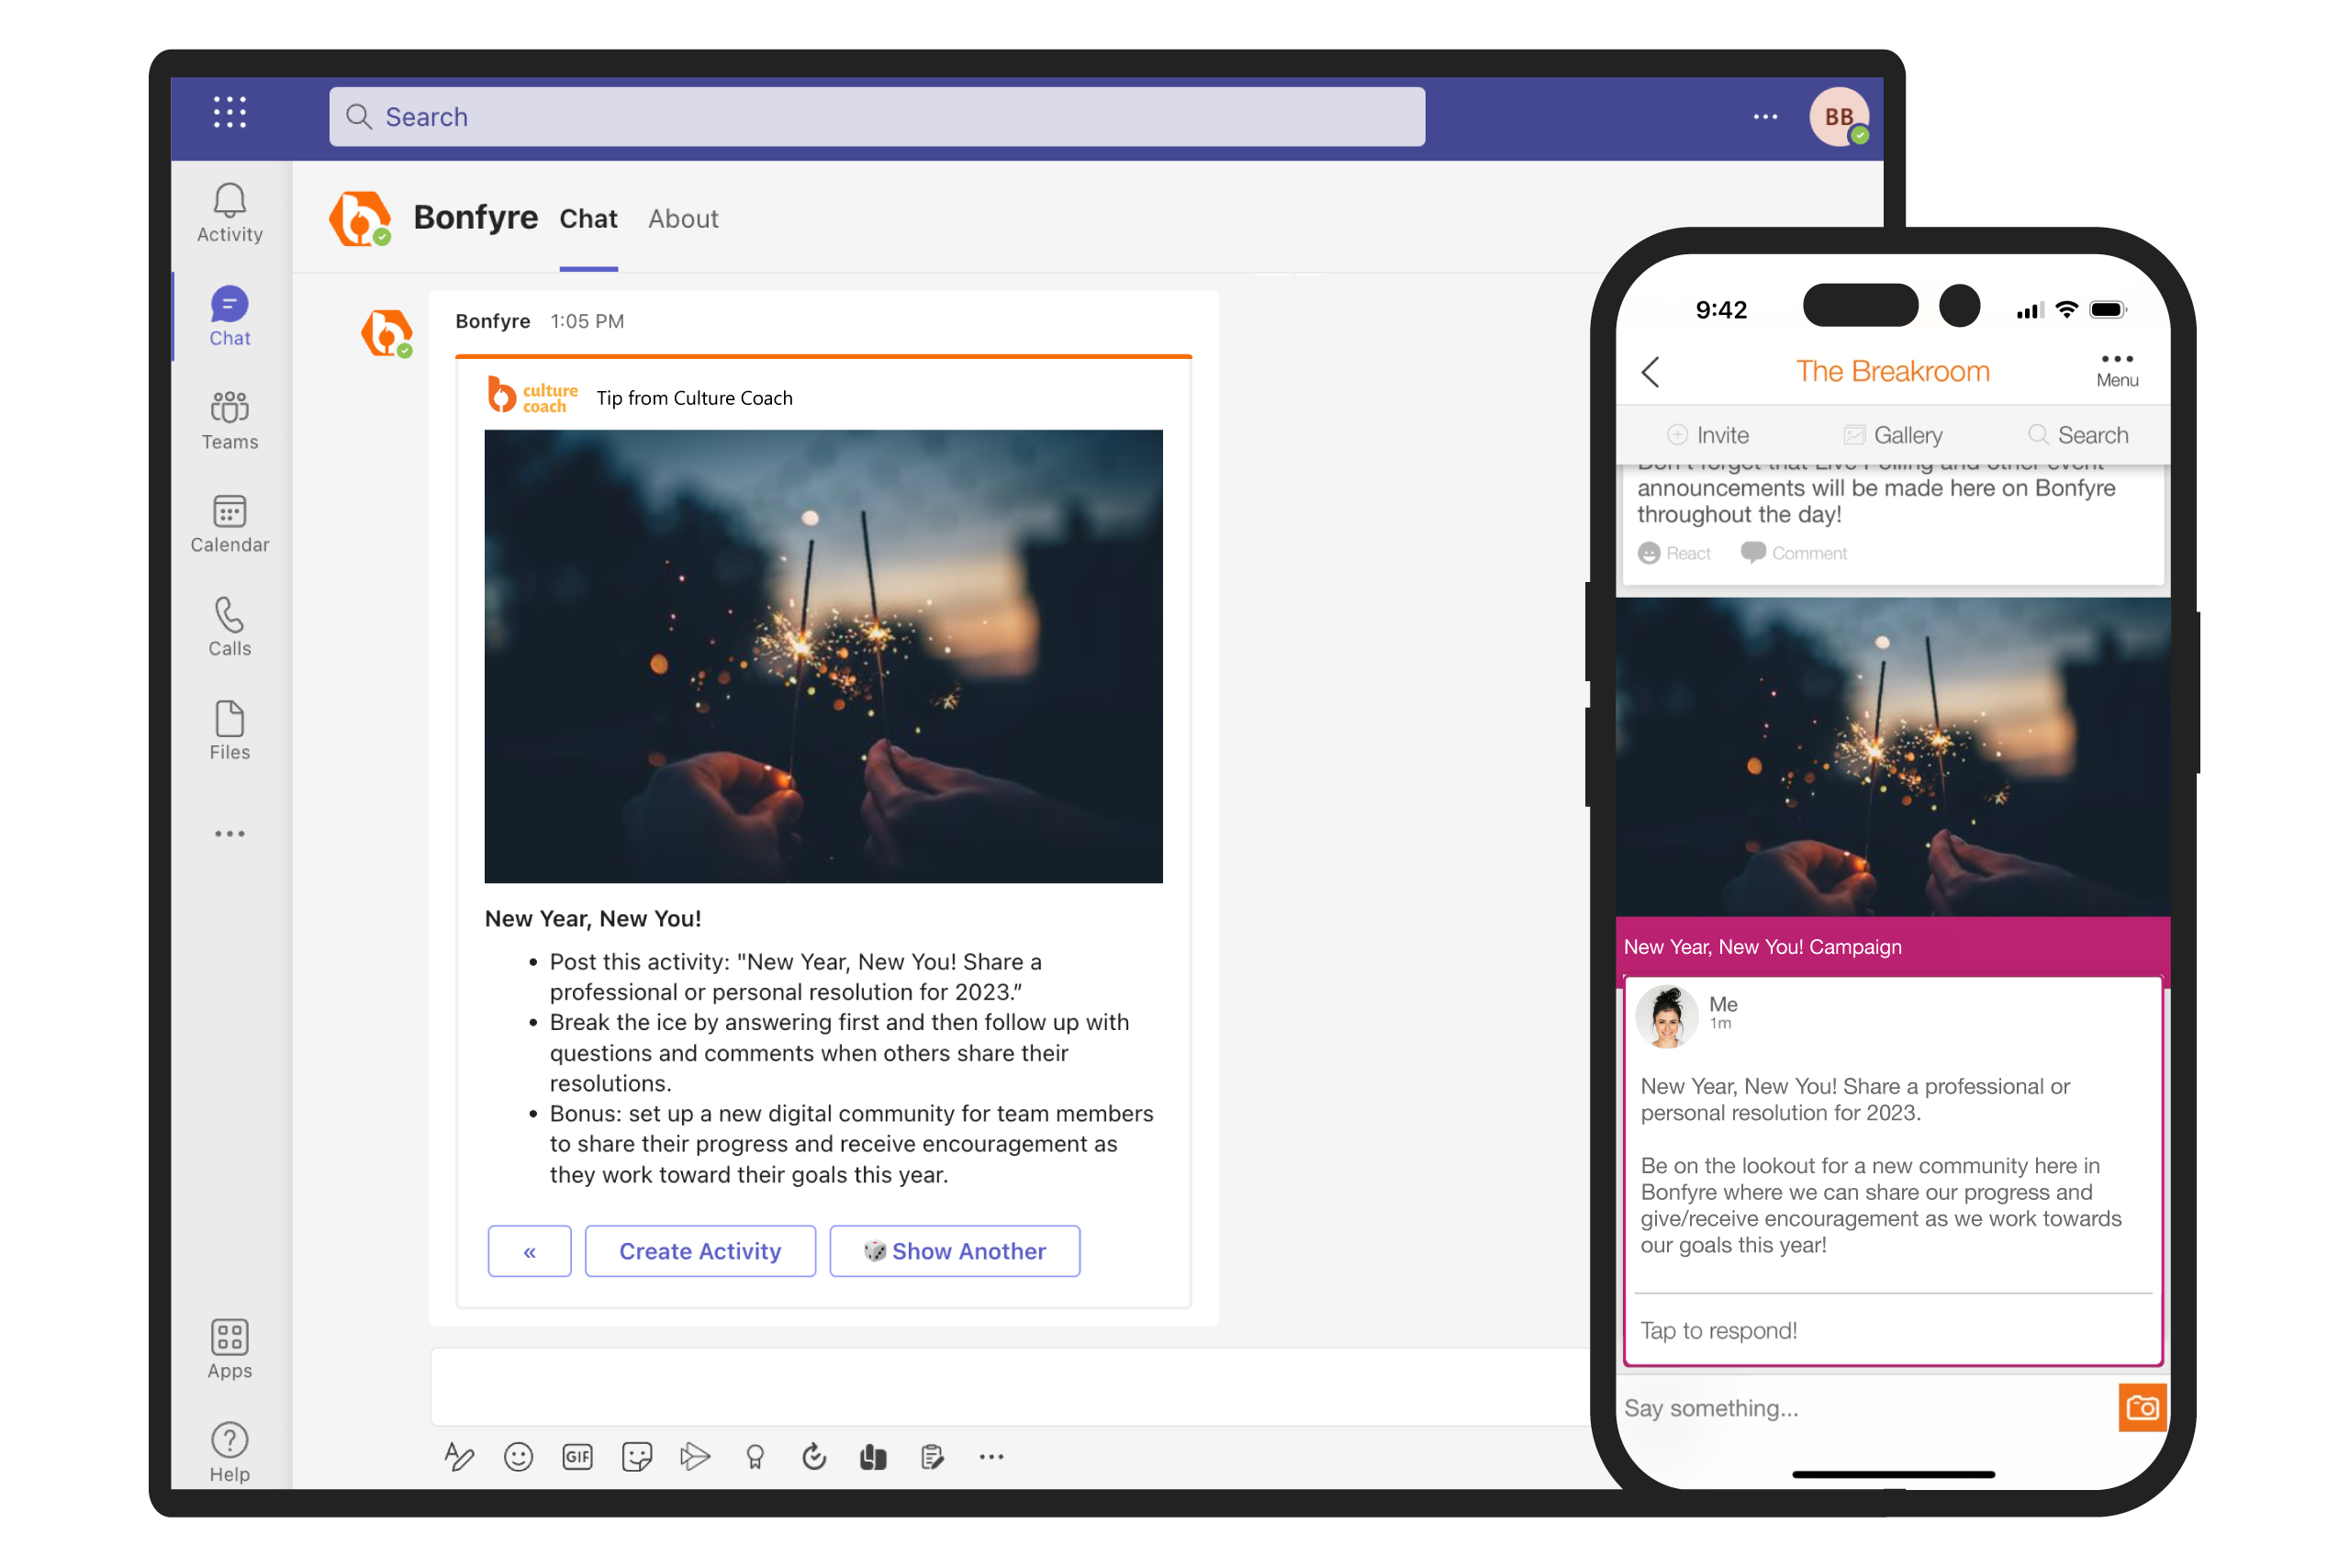Tap Comment under the phone post
This screenshot has height=1568, width=2350.
[x=1793, y=553]
